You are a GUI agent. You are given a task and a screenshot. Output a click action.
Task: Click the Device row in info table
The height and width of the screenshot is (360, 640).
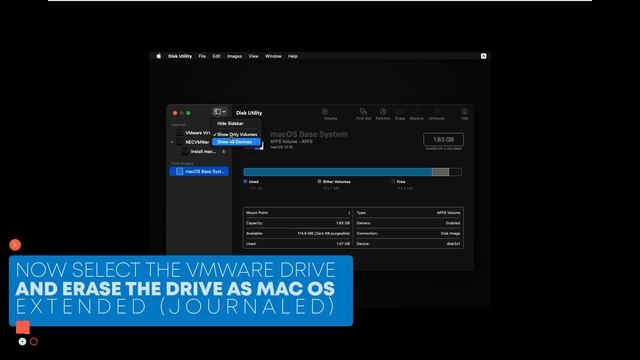click(x=408, y=244)
